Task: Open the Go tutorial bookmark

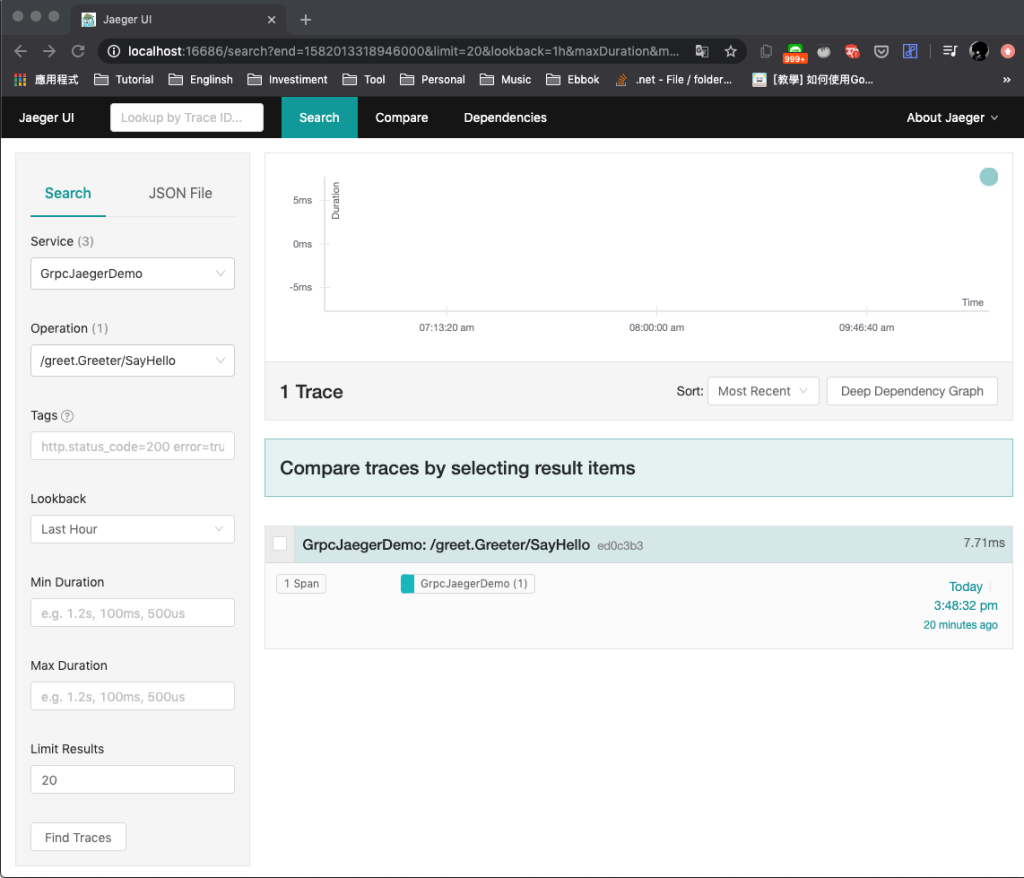Action: point(813,80)
